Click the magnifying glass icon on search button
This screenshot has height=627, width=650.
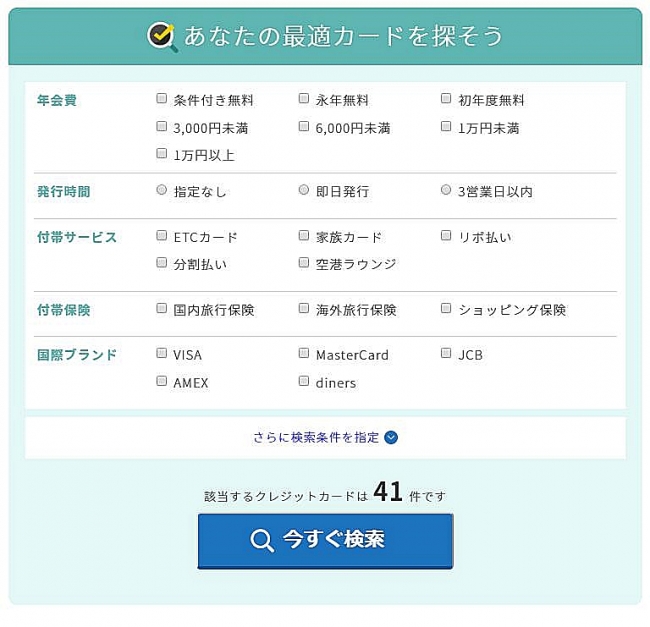pyautogui.click(x=262, y=541)
